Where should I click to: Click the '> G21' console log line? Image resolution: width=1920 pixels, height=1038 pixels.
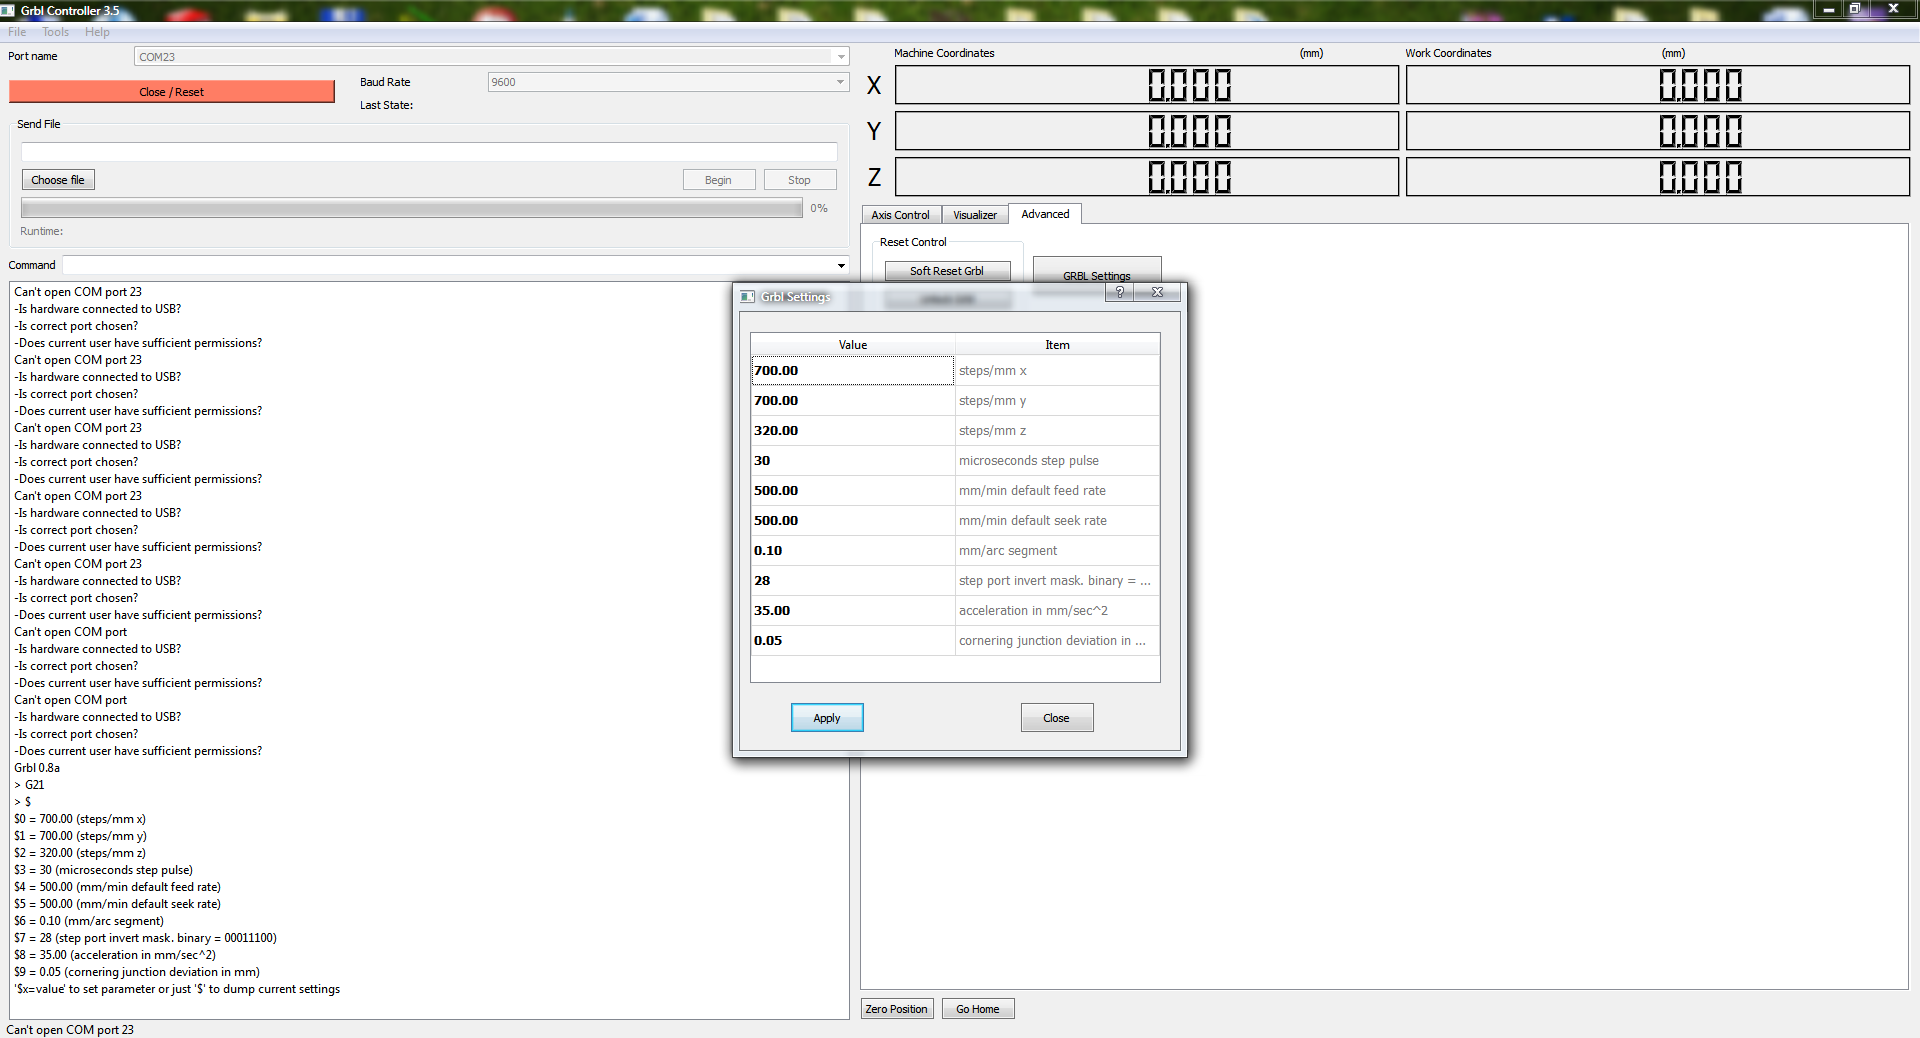point(29,785)
